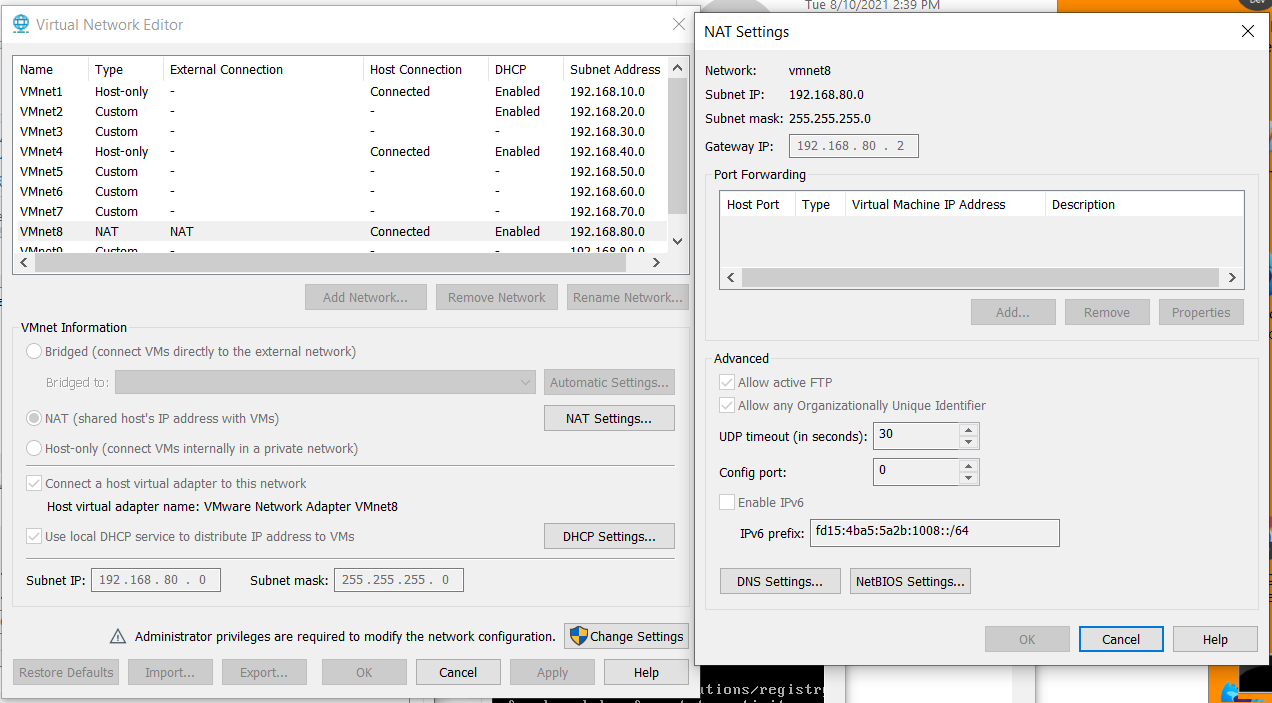This screenshot has height=703, width=1272.
Task: Click the Subnet IP field in VMnet Information
Action: (155, 580)
